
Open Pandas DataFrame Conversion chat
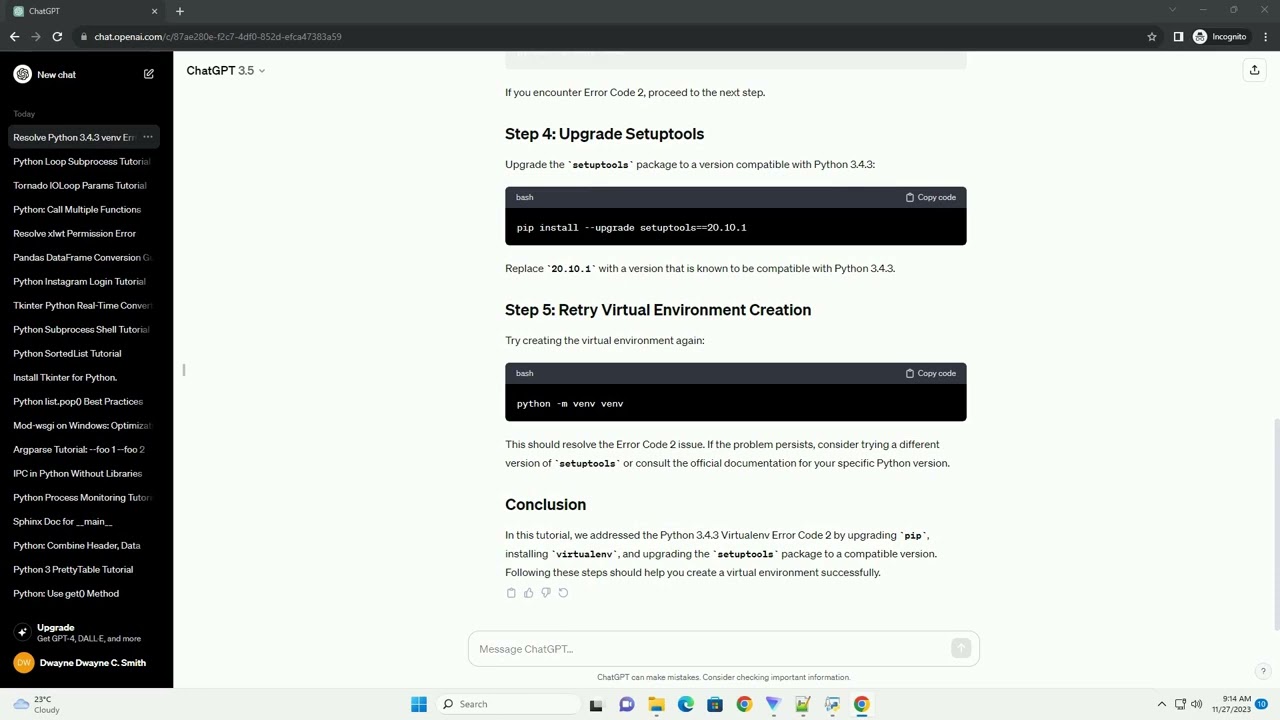click(x=83, y=257)
